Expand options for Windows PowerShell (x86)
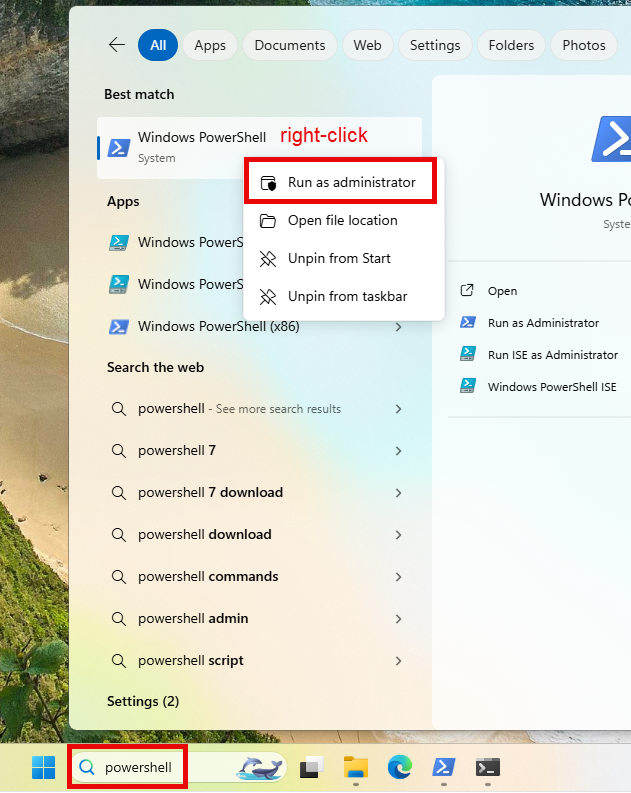The height and width of the screenshot is (793, 631). click(399, 327)
